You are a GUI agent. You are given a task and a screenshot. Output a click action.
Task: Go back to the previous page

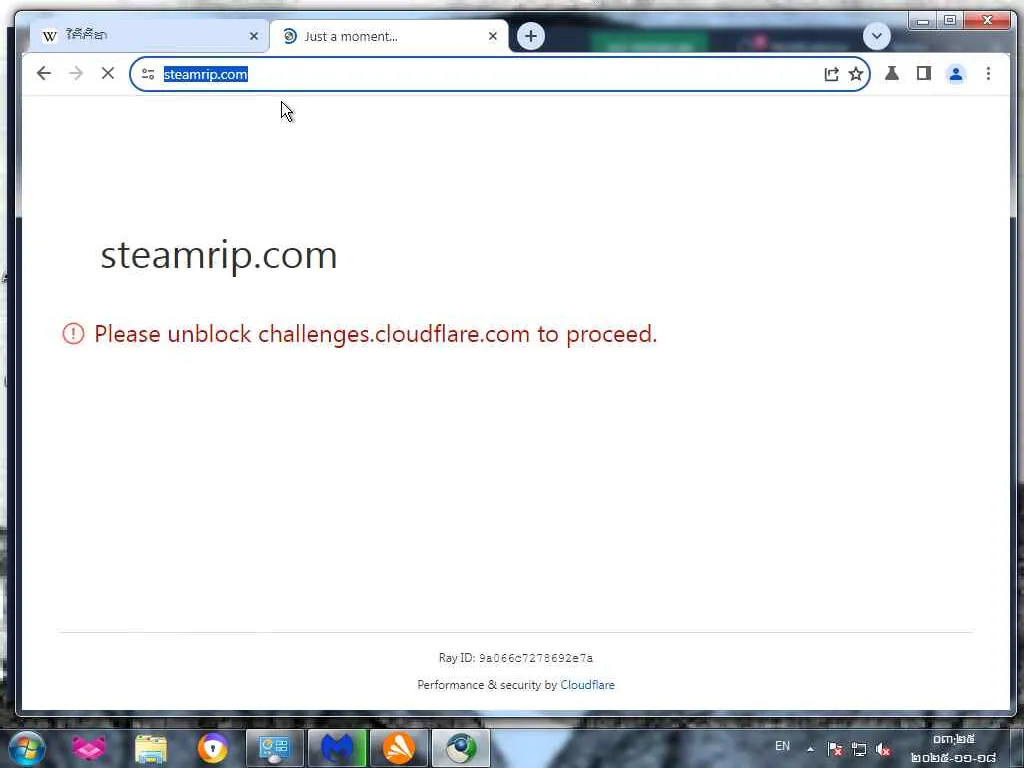coord(44,74)
